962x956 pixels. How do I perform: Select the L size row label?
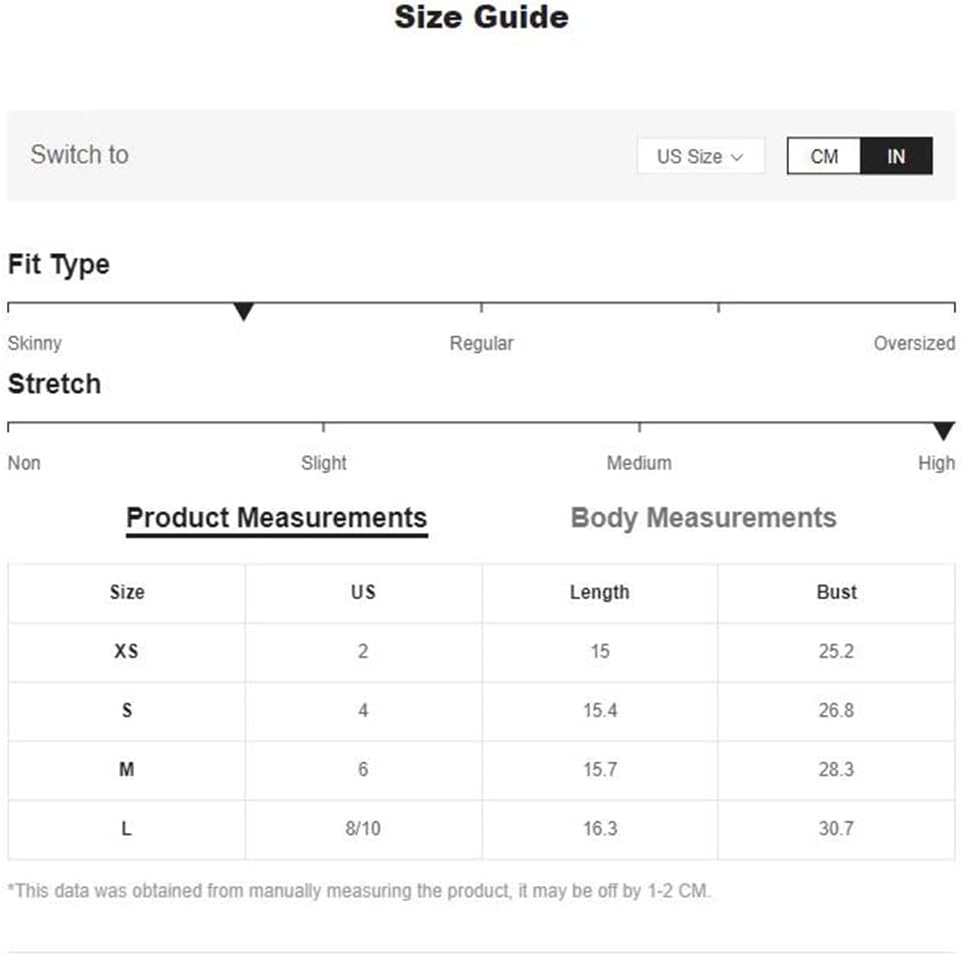pos(126,828)
